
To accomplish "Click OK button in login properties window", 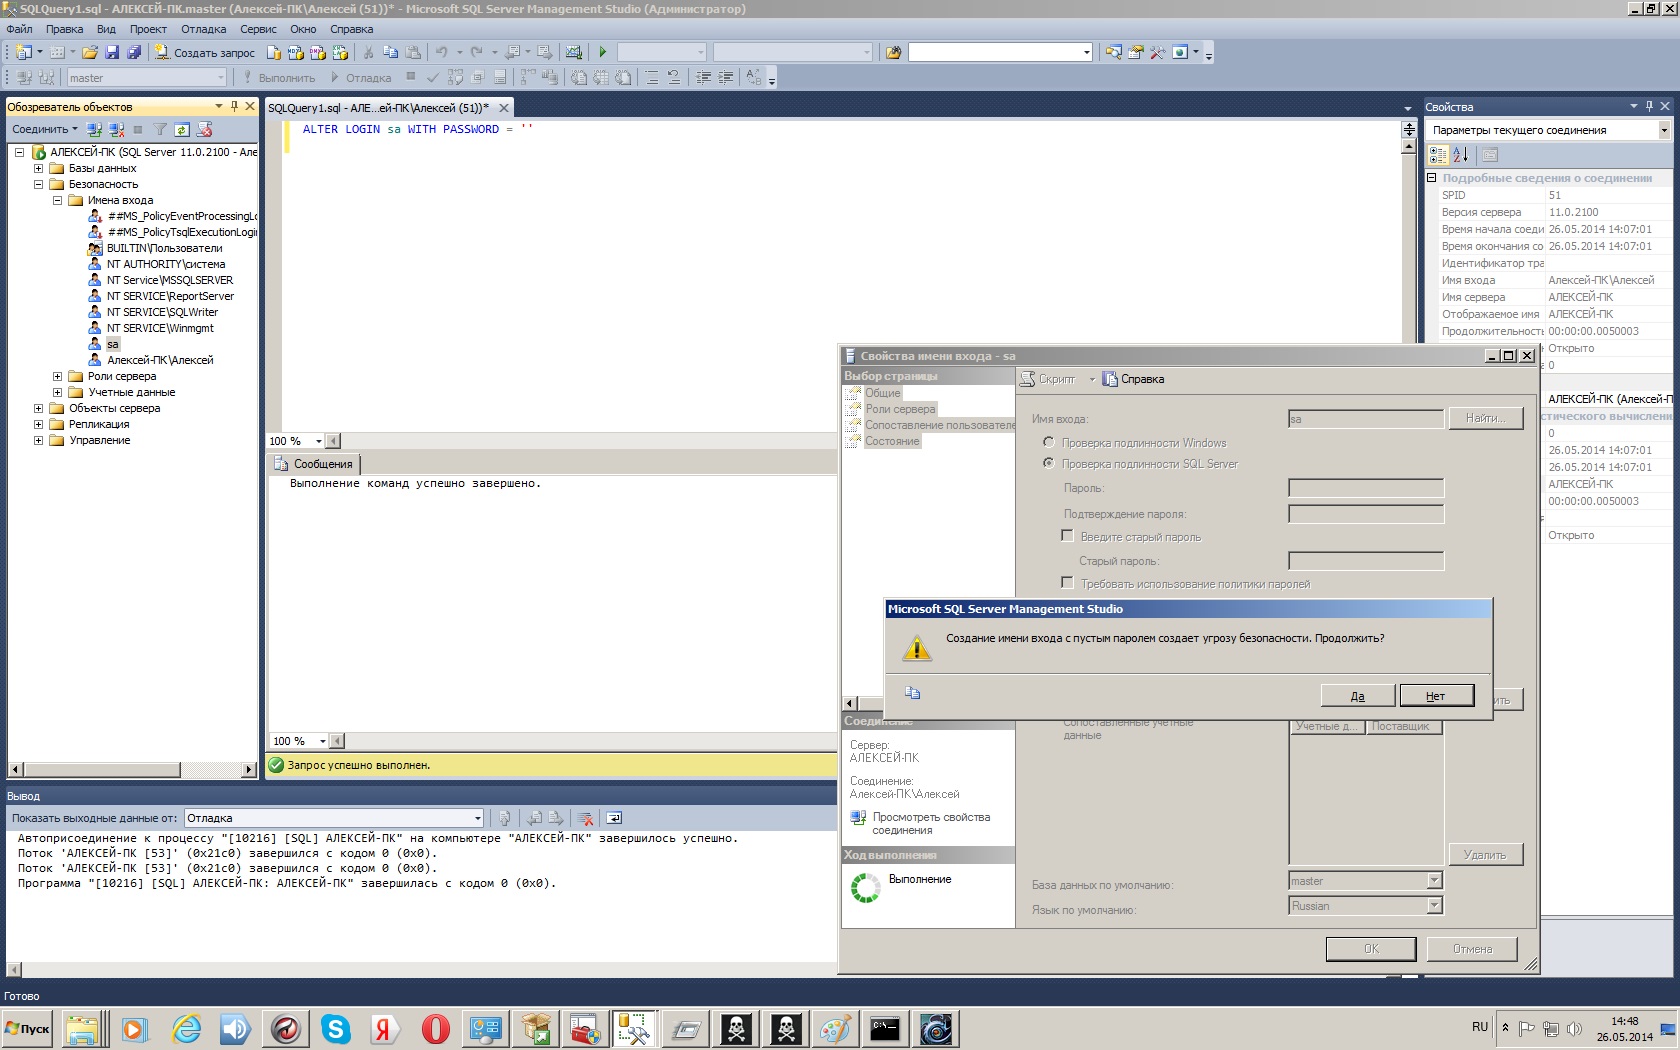I will coord(1371,949).
